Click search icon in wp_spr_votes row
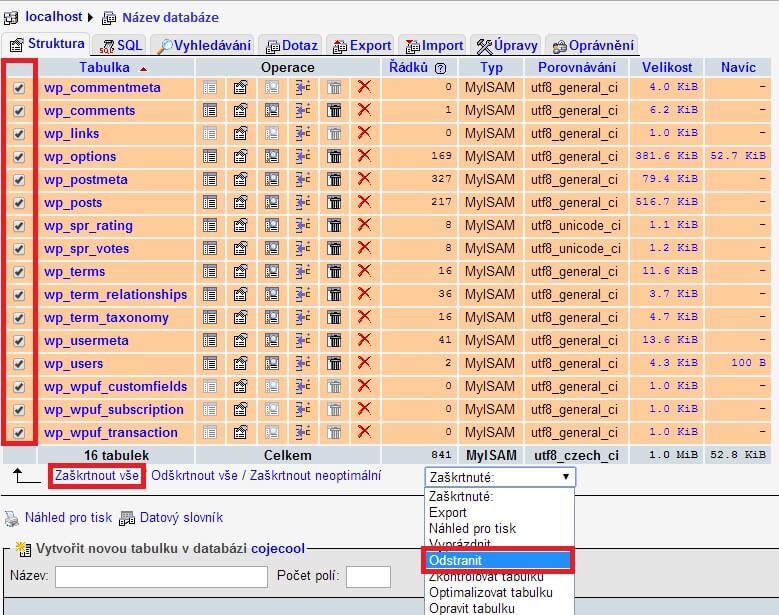The image size is (779, 615). point(272,248)
